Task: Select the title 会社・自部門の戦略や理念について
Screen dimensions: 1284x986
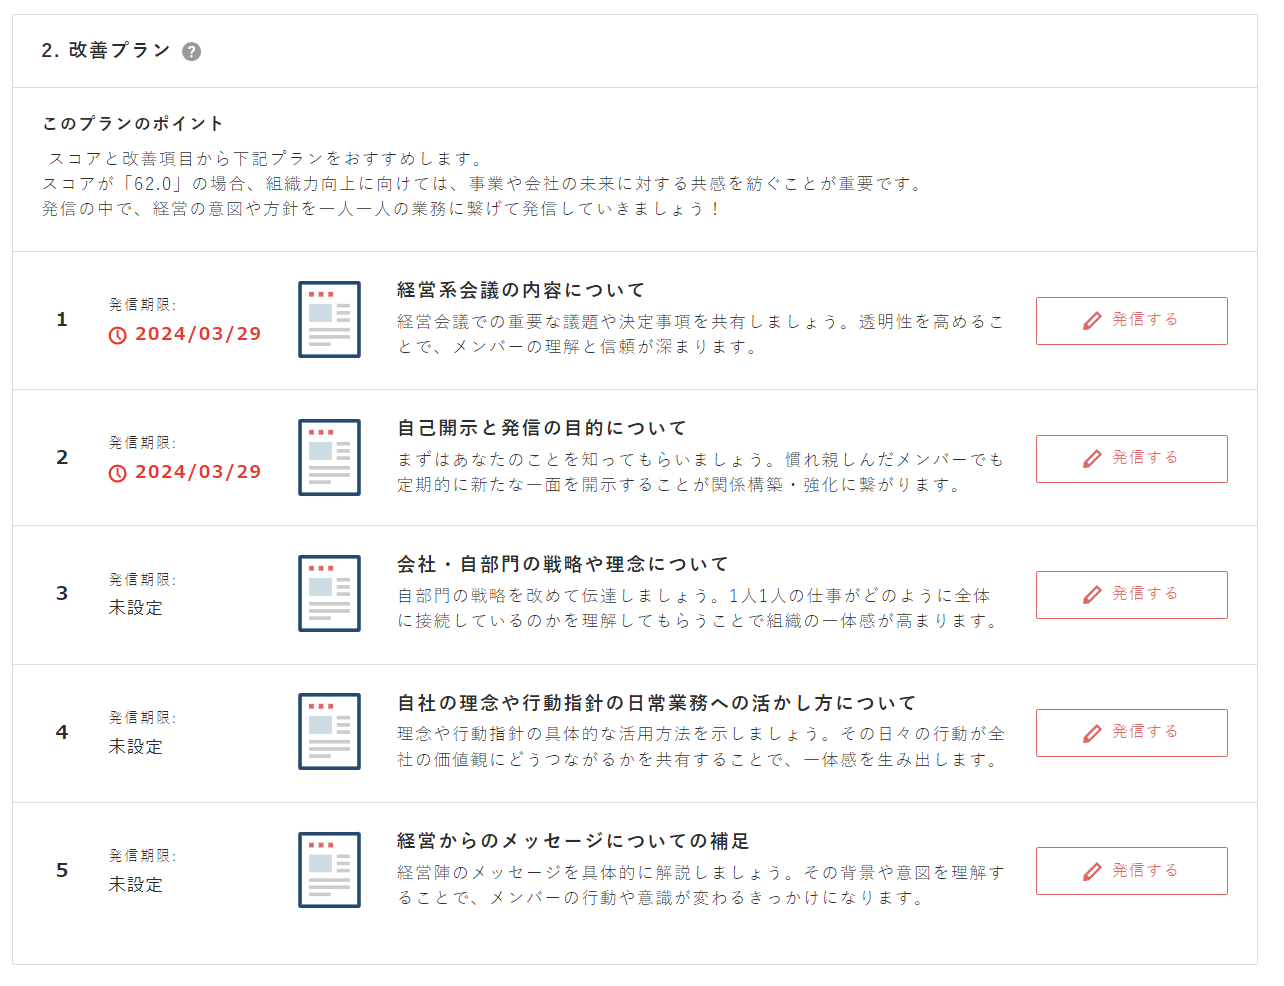Action: [563, 564]
